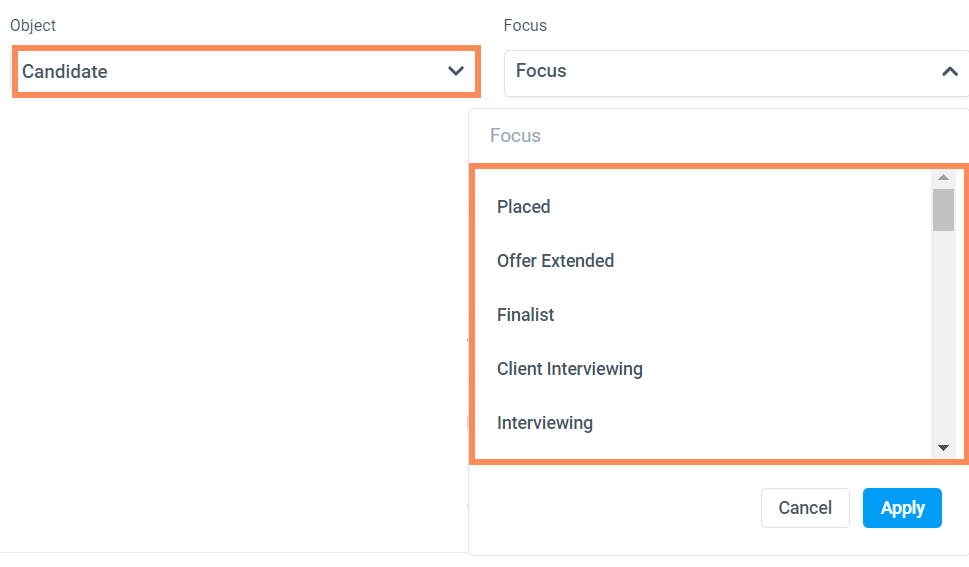This screenshot has height=567, width=969.
Task: Click the blue Apply button
Action: coord(902,508)
